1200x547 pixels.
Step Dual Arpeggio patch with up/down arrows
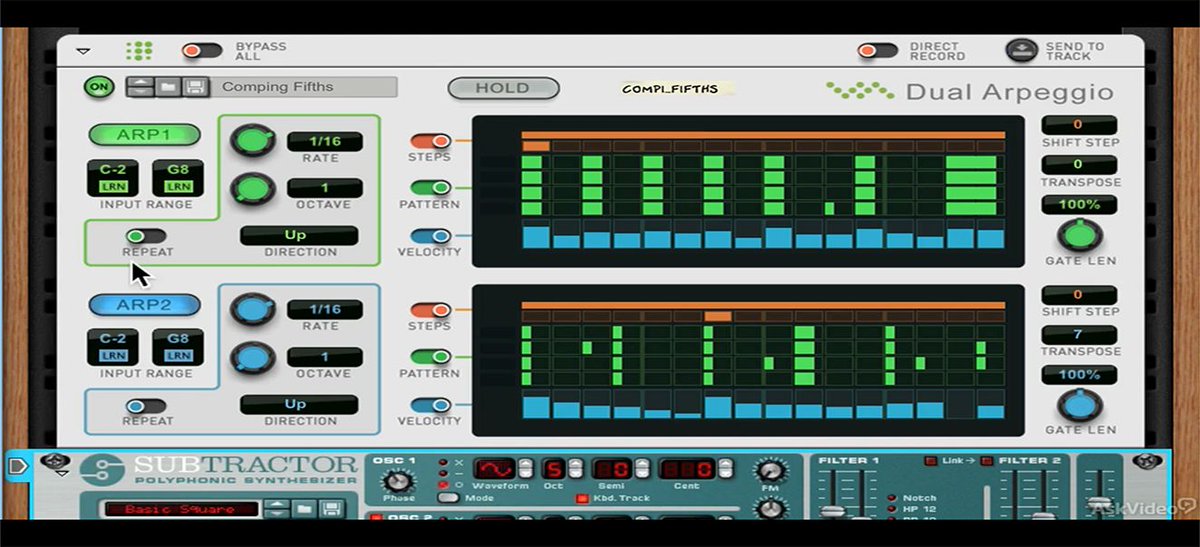(x=141, y=87)
